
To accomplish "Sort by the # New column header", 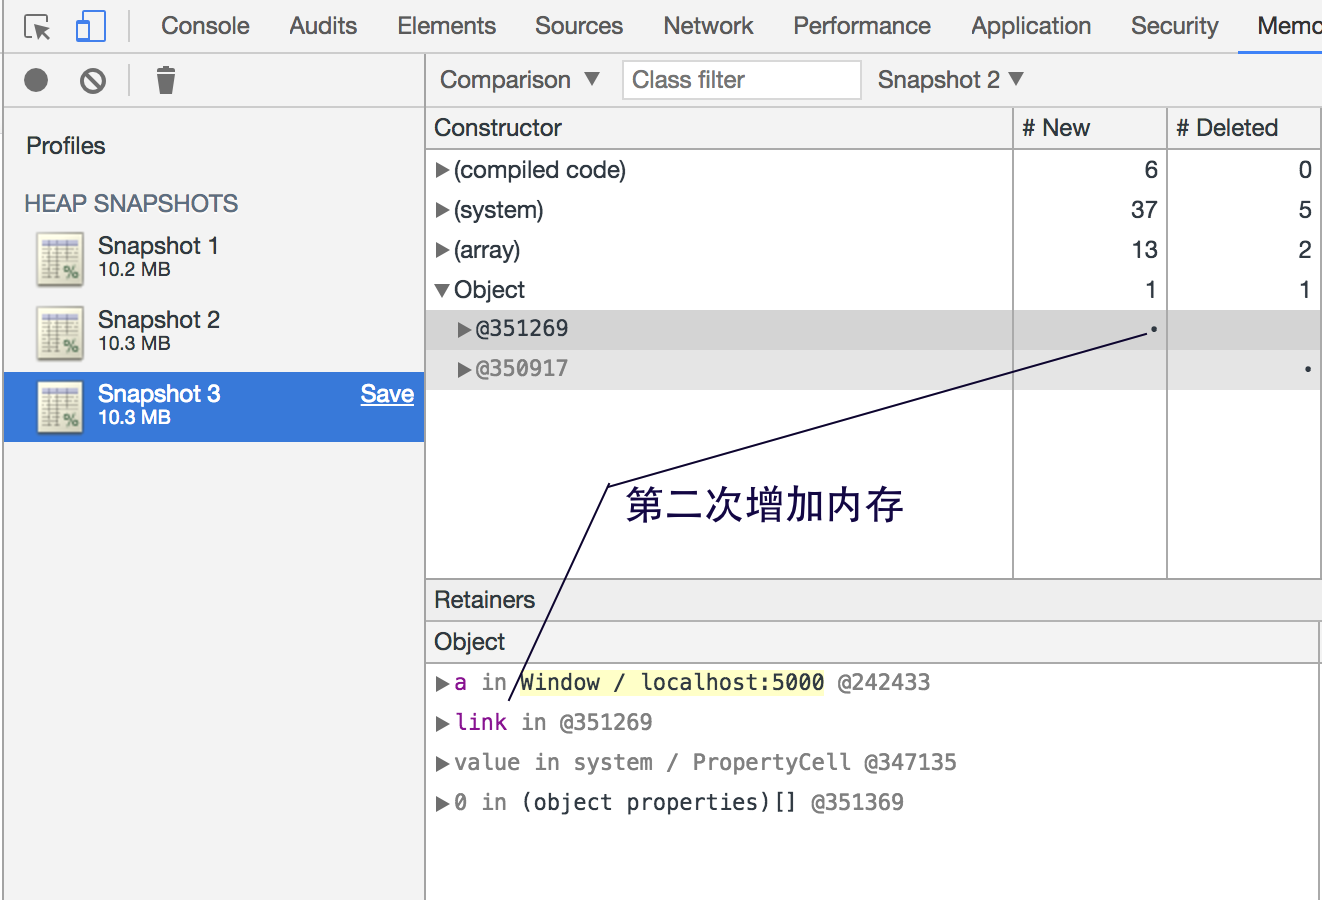I will click(1090, 128).
